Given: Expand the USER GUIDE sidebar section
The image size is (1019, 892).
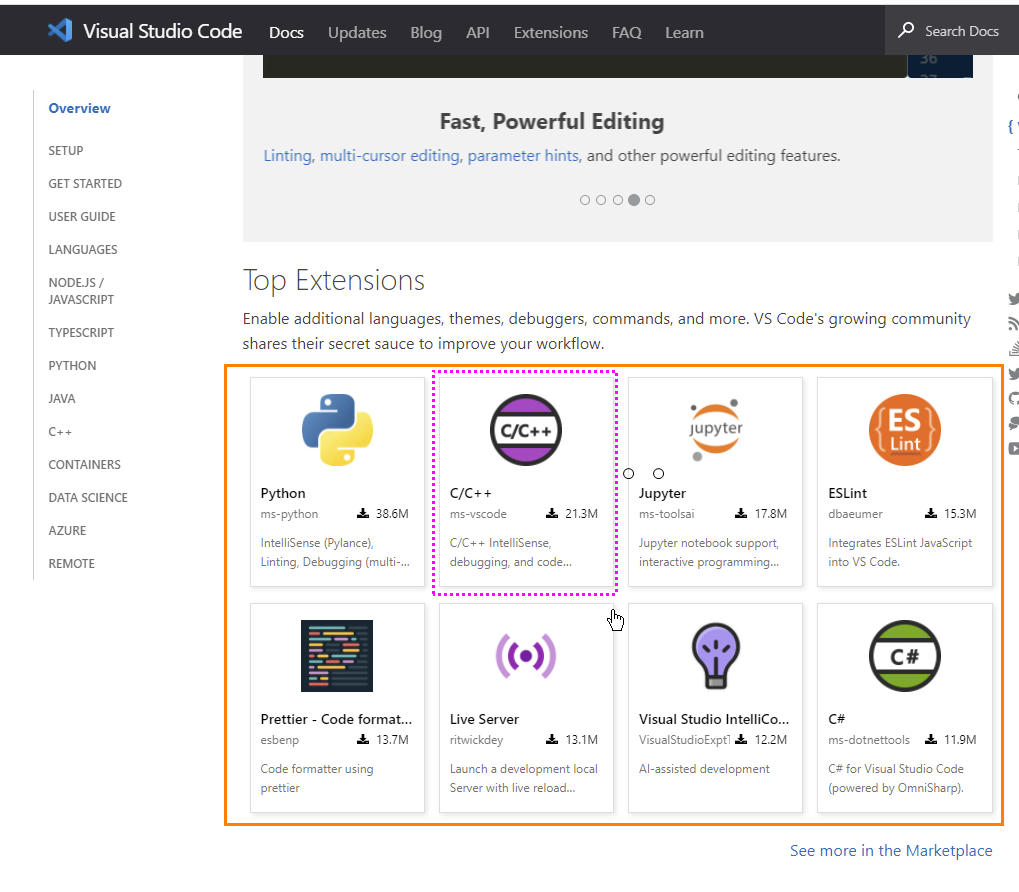Looking at the screenshot, I should 82,217.
